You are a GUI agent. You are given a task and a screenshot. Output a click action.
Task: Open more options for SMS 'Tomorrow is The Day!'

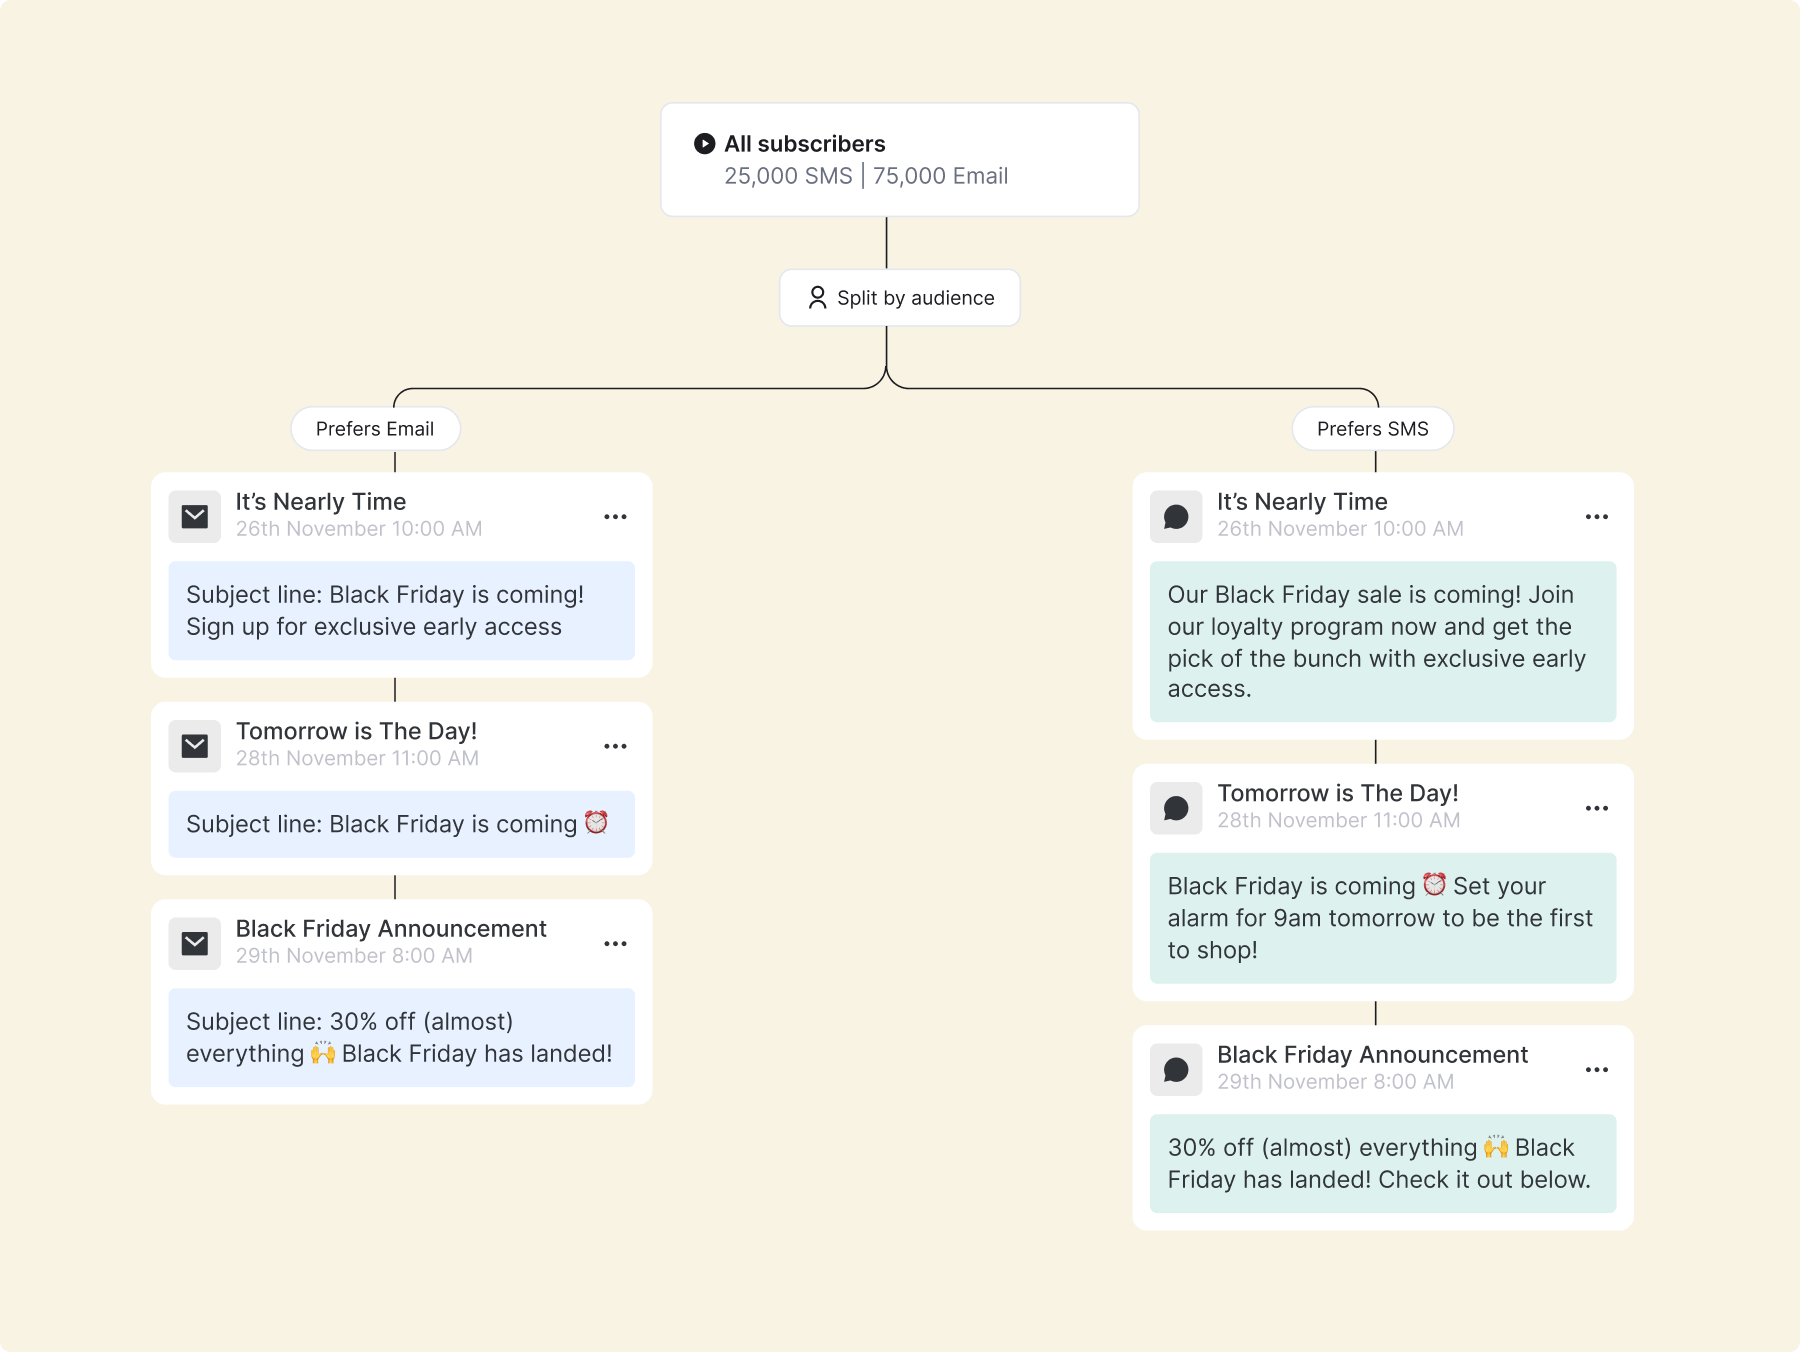tap(1597, 808)
